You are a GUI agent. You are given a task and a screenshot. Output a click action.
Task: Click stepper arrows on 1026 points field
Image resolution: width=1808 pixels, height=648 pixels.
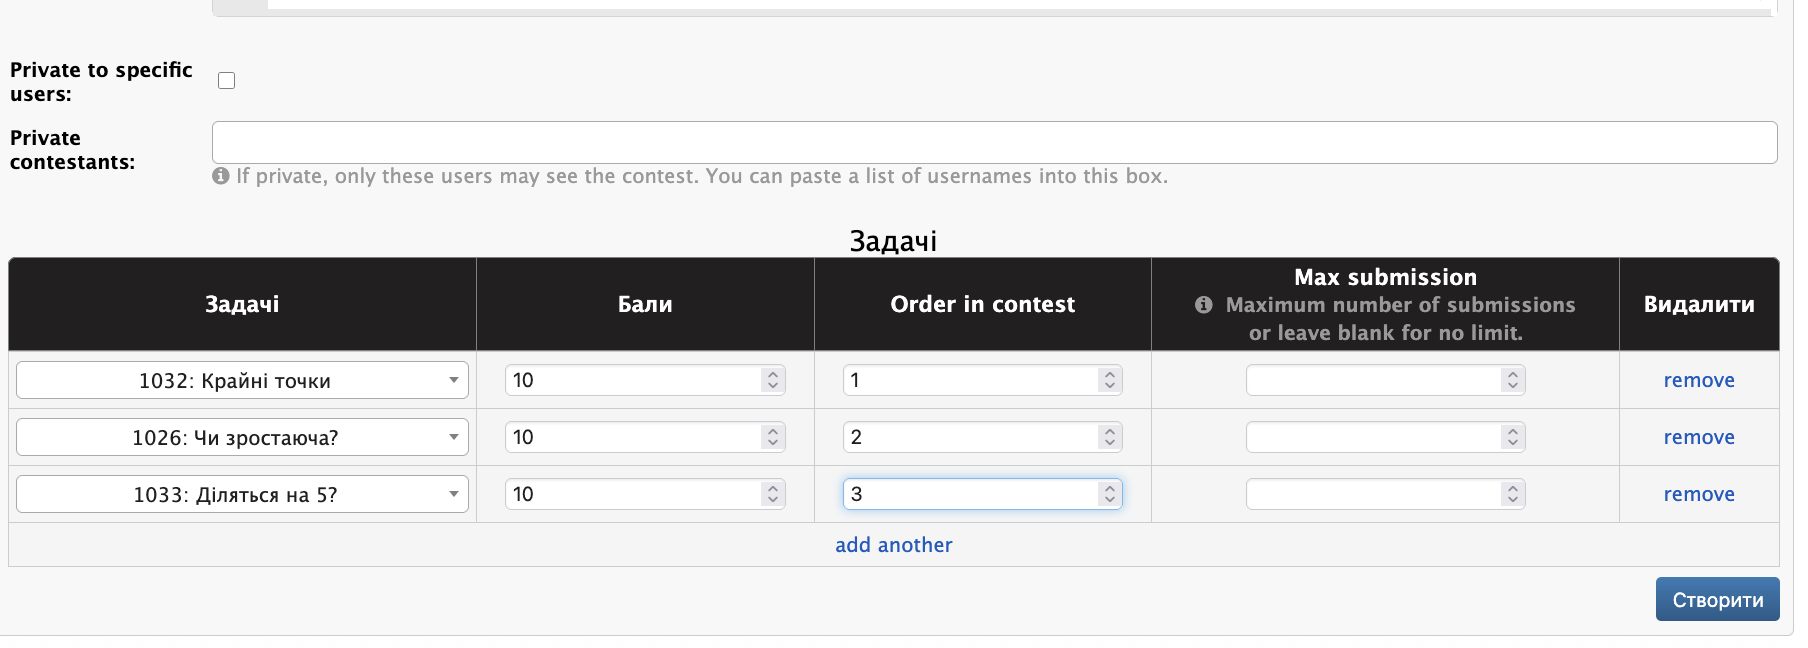click(772, 437)
